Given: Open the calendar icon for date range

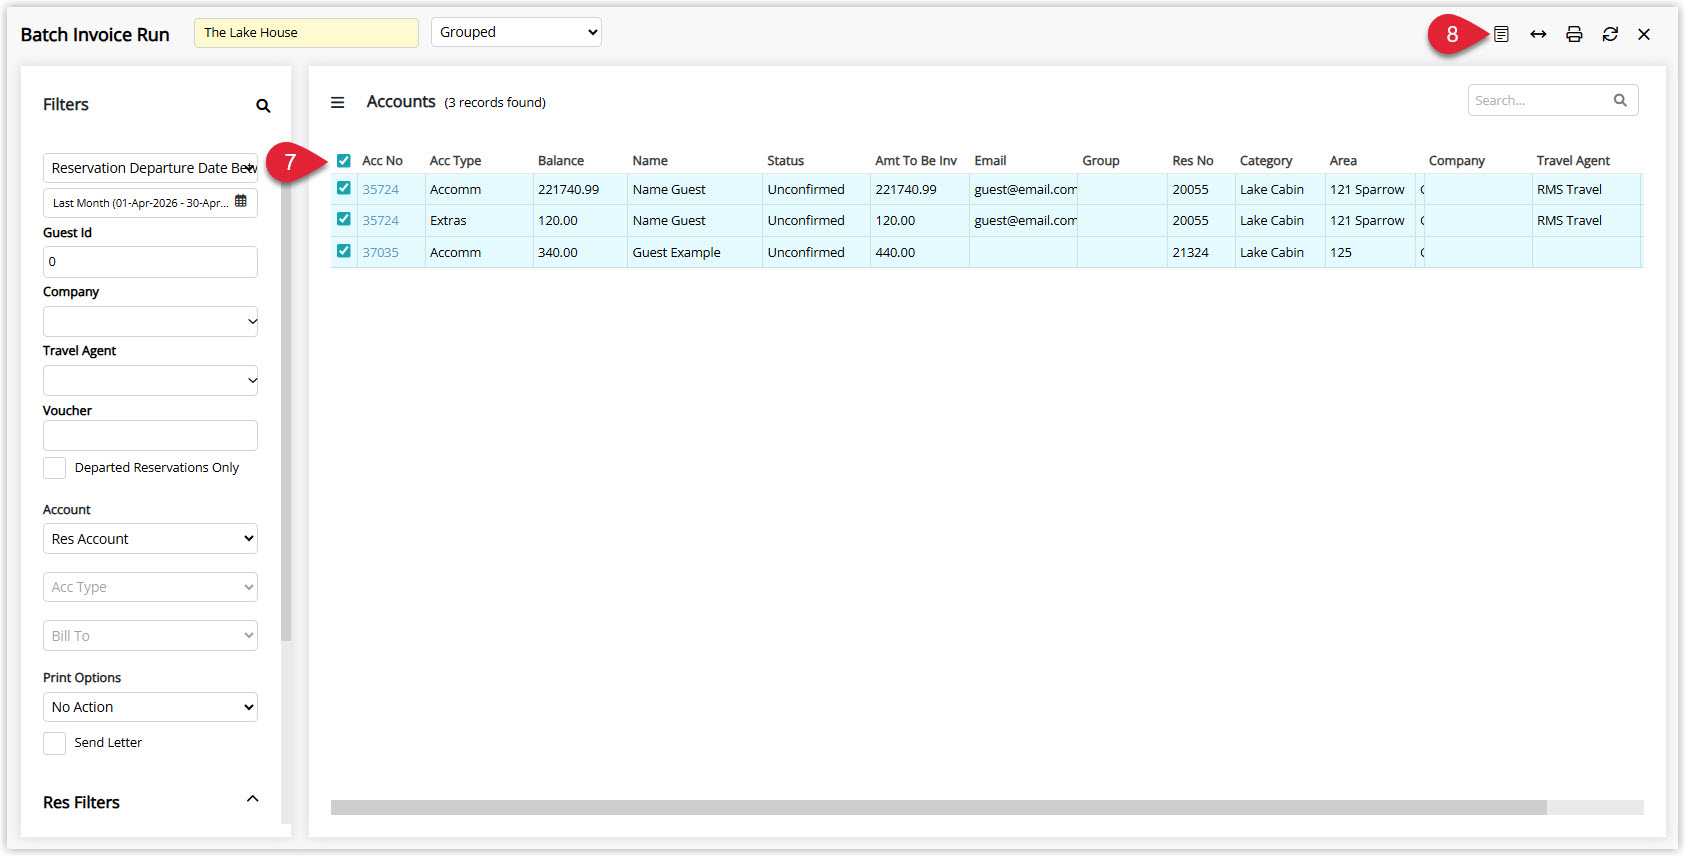Looking at the screenshot, I should [x=241, y=202].
